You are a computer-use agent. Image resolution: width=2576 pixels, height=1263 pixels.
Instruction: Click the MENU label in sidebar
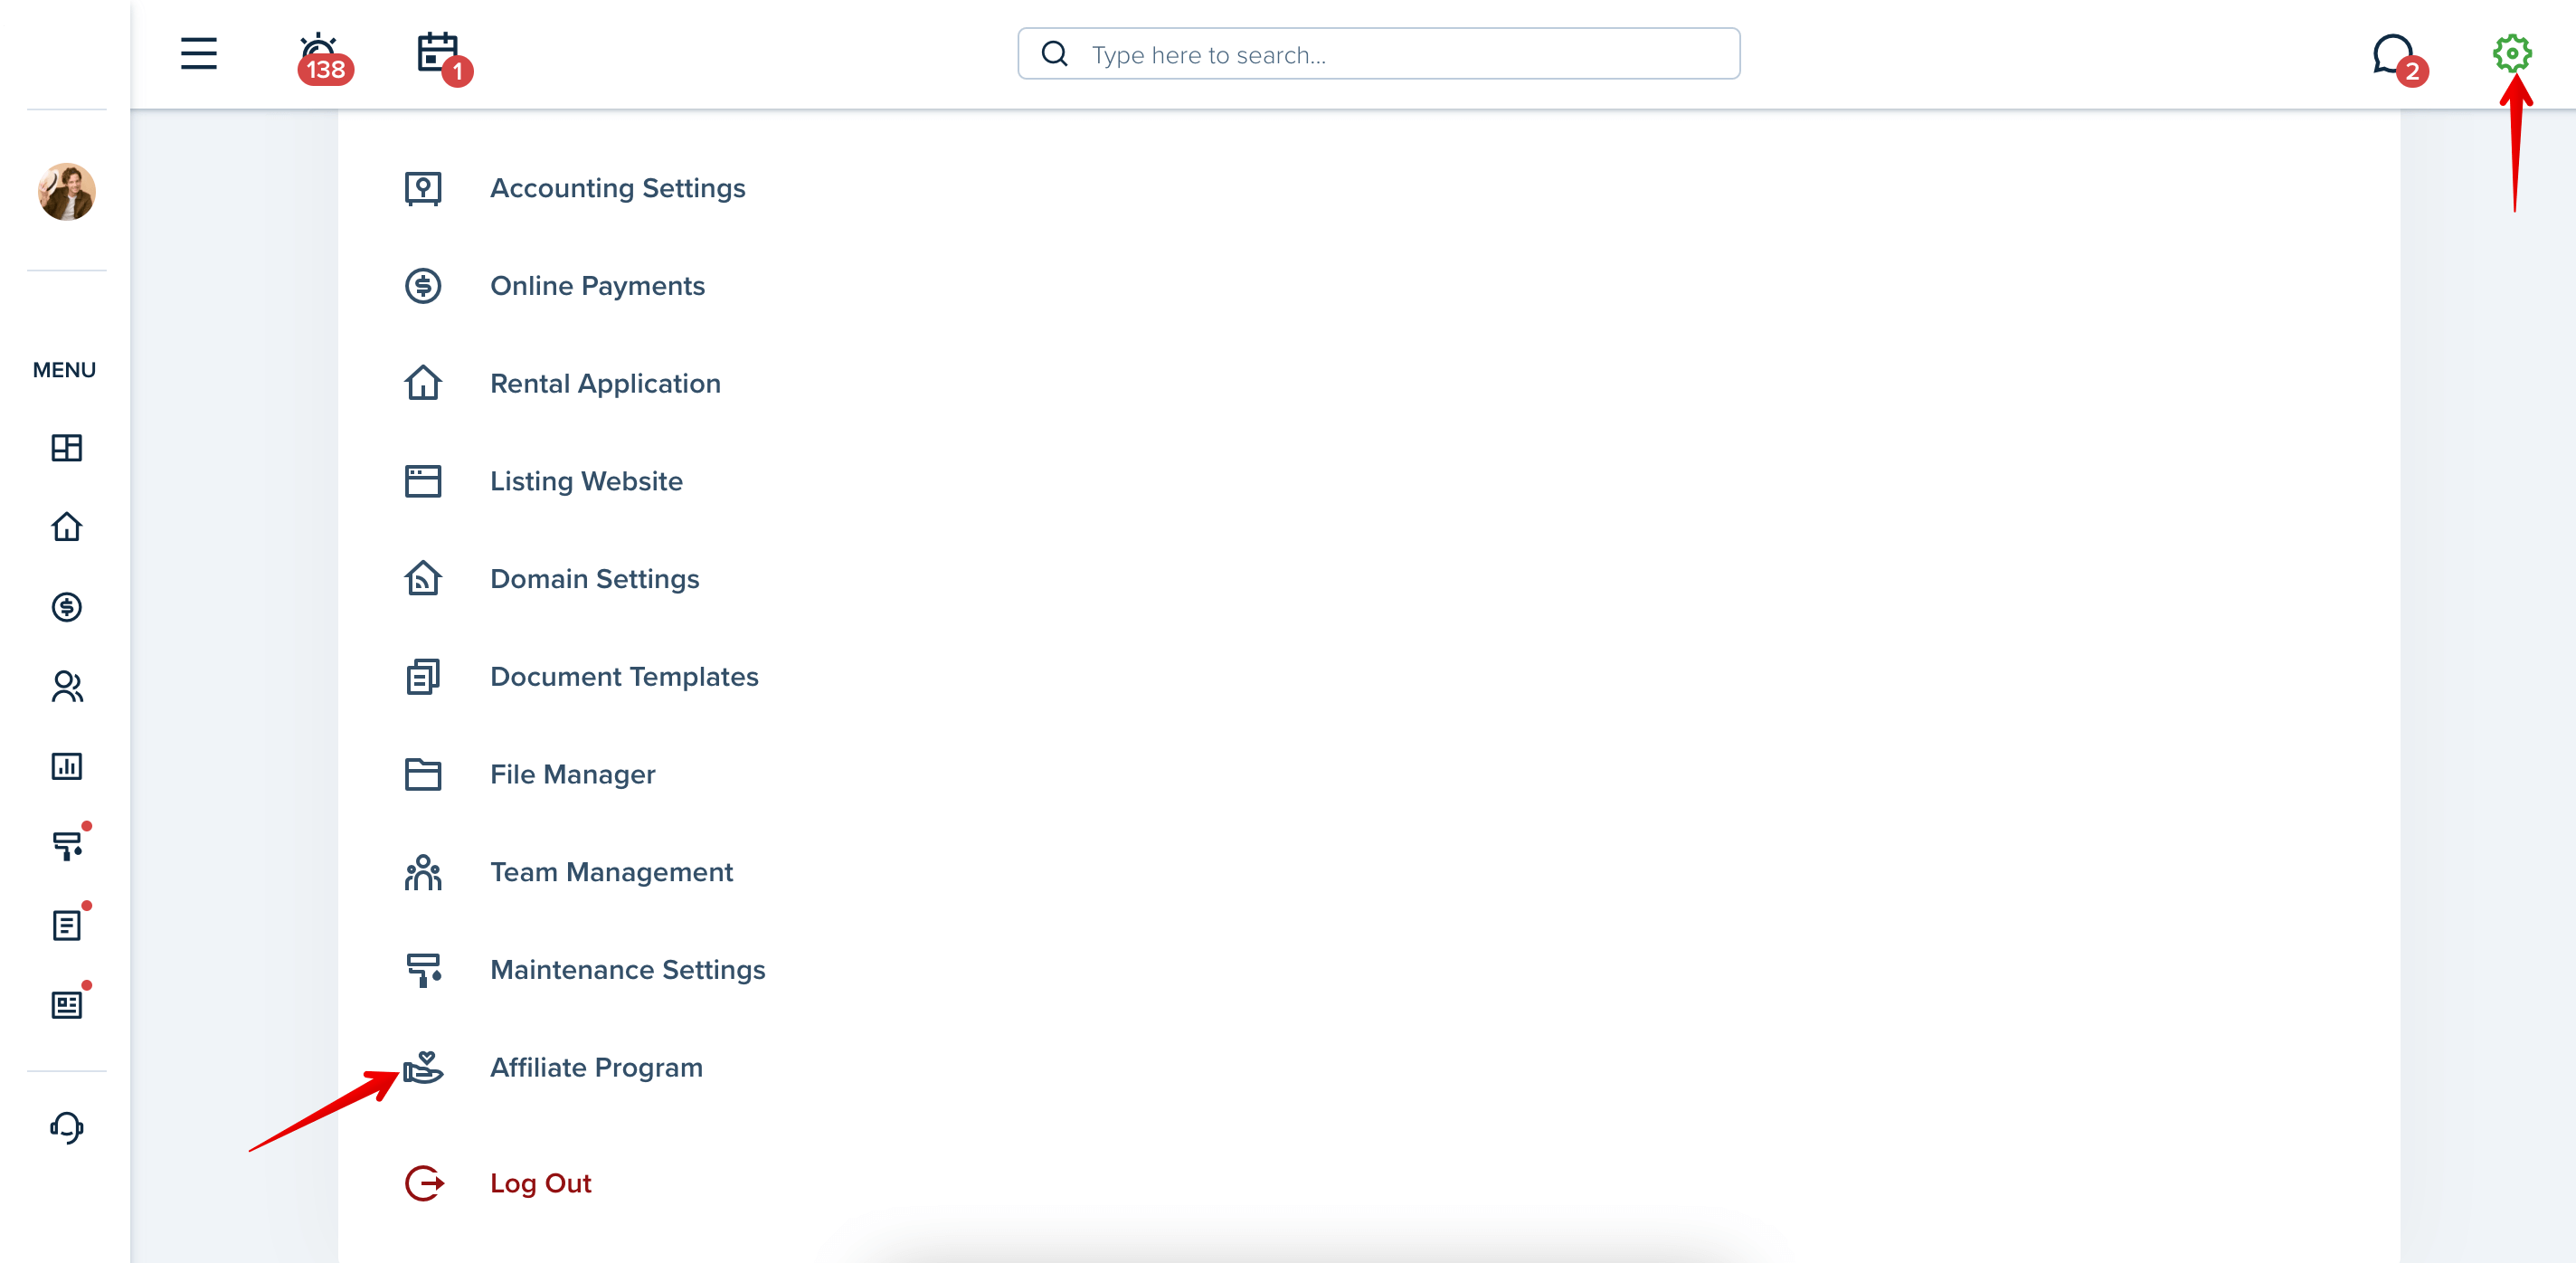click(x=64, y=370)
